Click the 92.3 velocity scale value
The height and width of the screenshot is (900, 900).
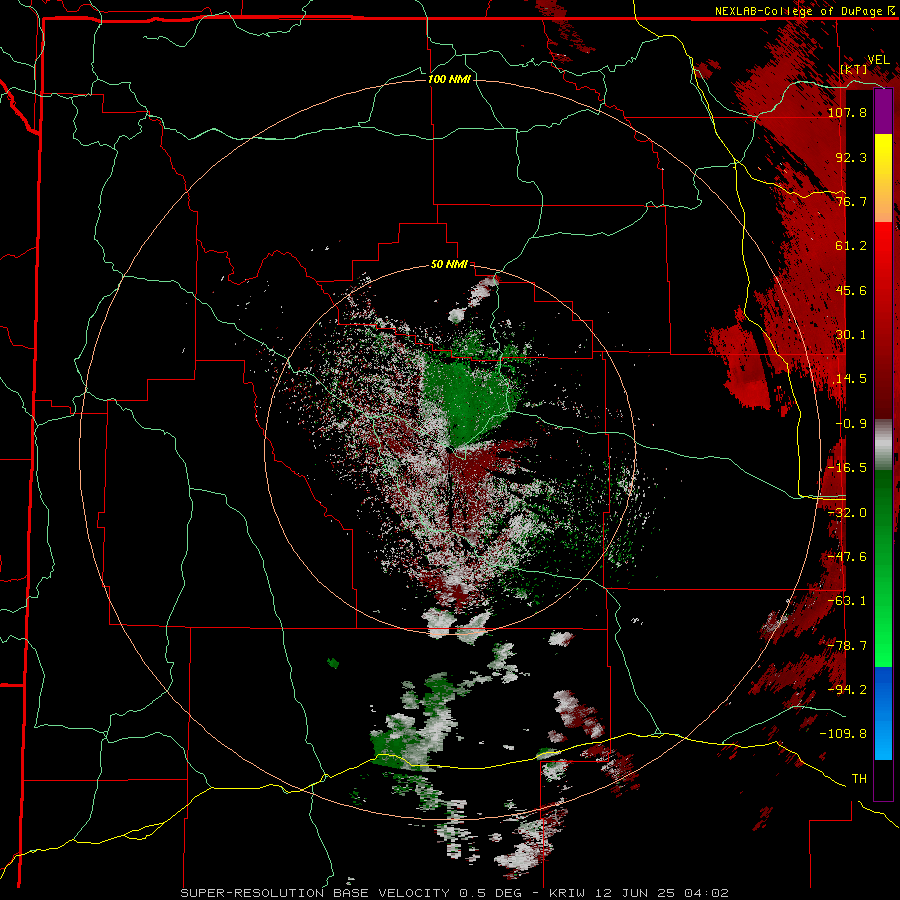(x=851, y=157)
